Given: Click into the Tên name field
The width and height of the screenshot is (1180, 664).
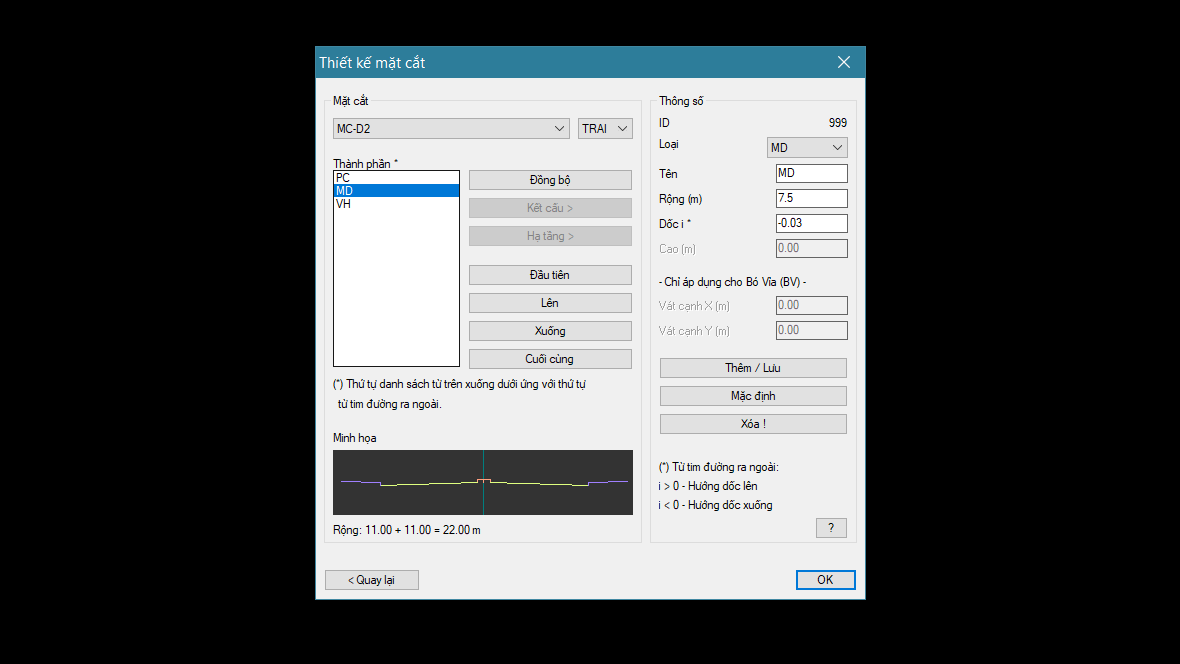Looking at the screenshot, I should tap(811, 173).
